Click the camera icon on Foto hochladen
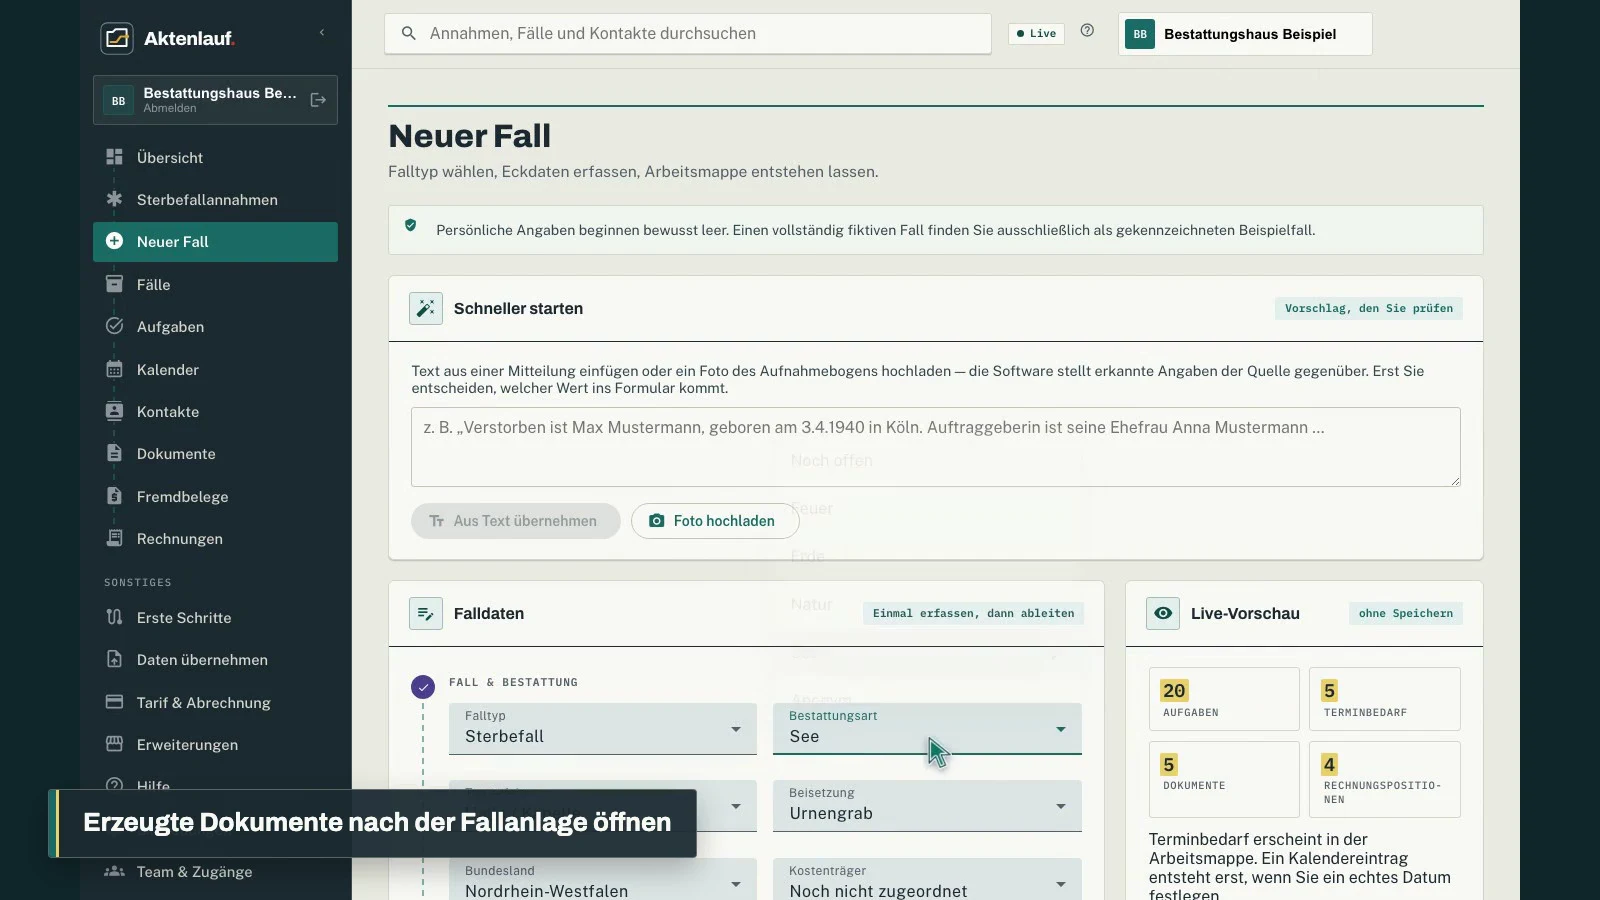This screenshot has height=900, width=1600. pos(657,521)
